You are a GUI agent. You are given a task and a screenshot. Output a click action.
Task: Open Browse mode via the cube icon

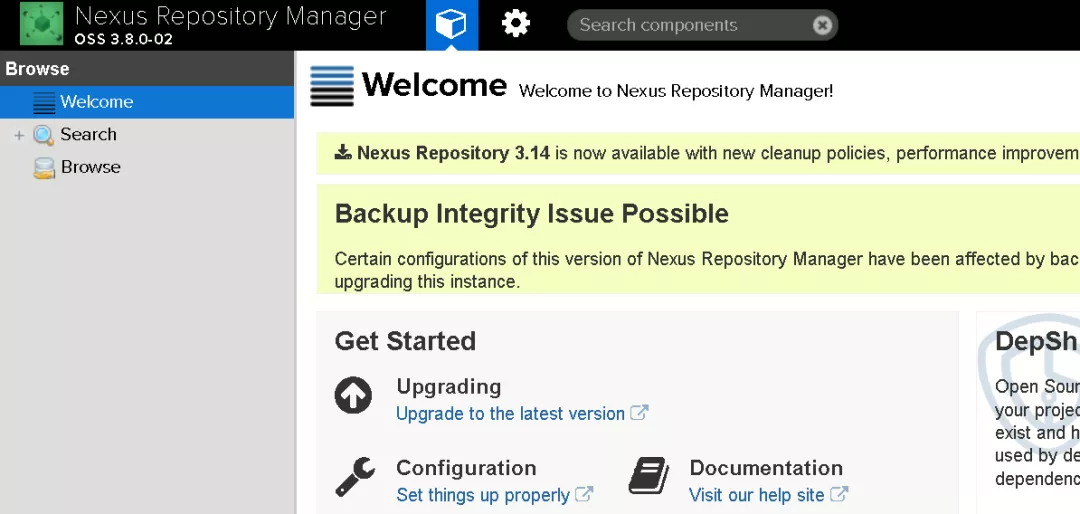pos(452,24)
